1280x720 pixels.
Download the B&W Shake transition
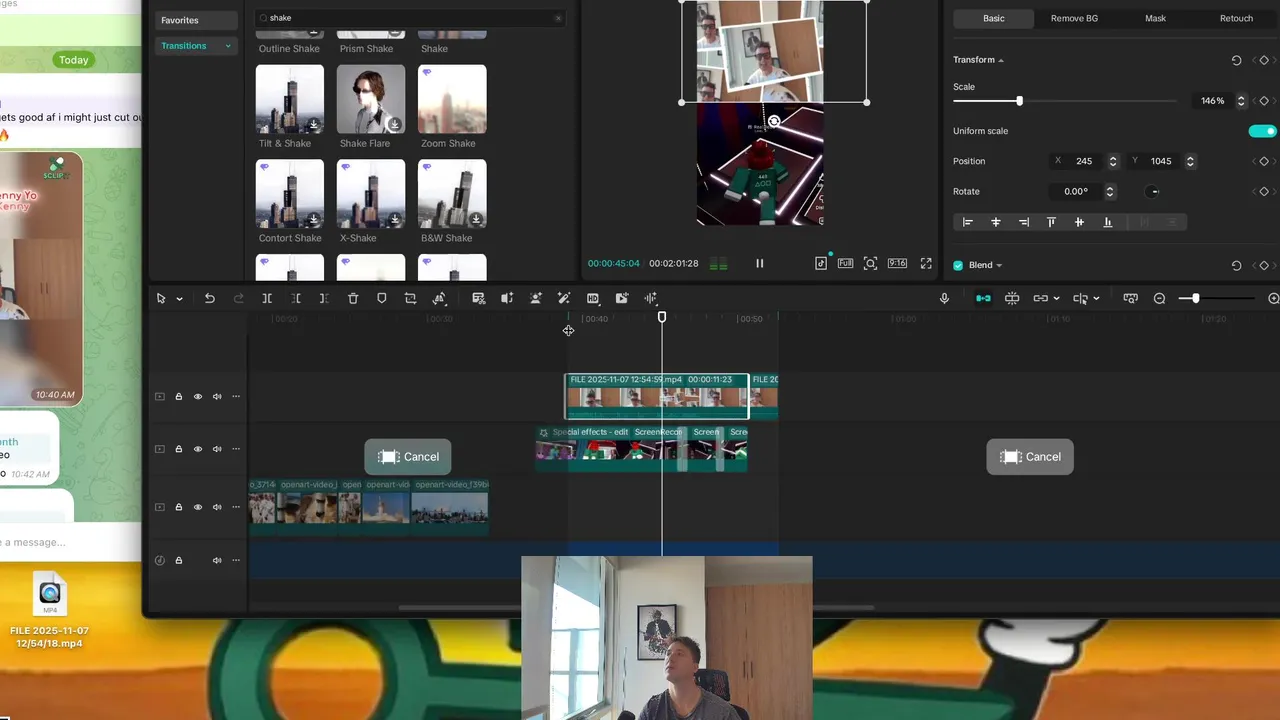point(476,219)
